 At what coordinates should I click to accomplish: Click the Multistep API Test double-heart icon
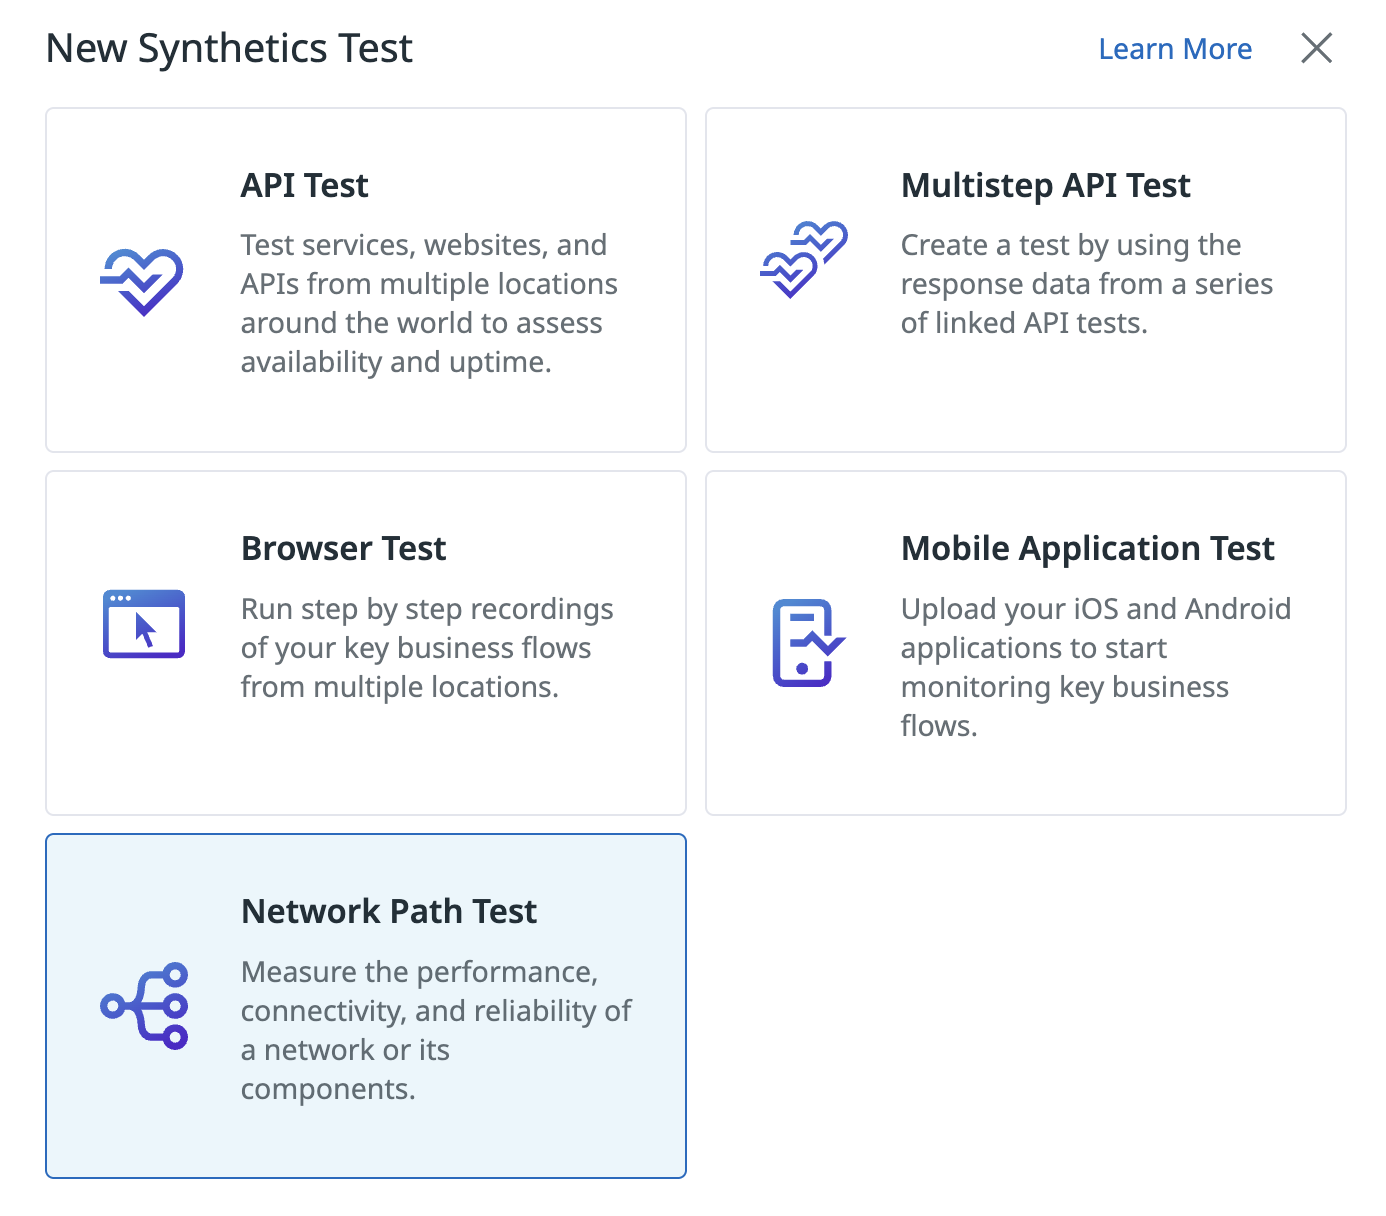pyautogui.click(x=803, y=260)
